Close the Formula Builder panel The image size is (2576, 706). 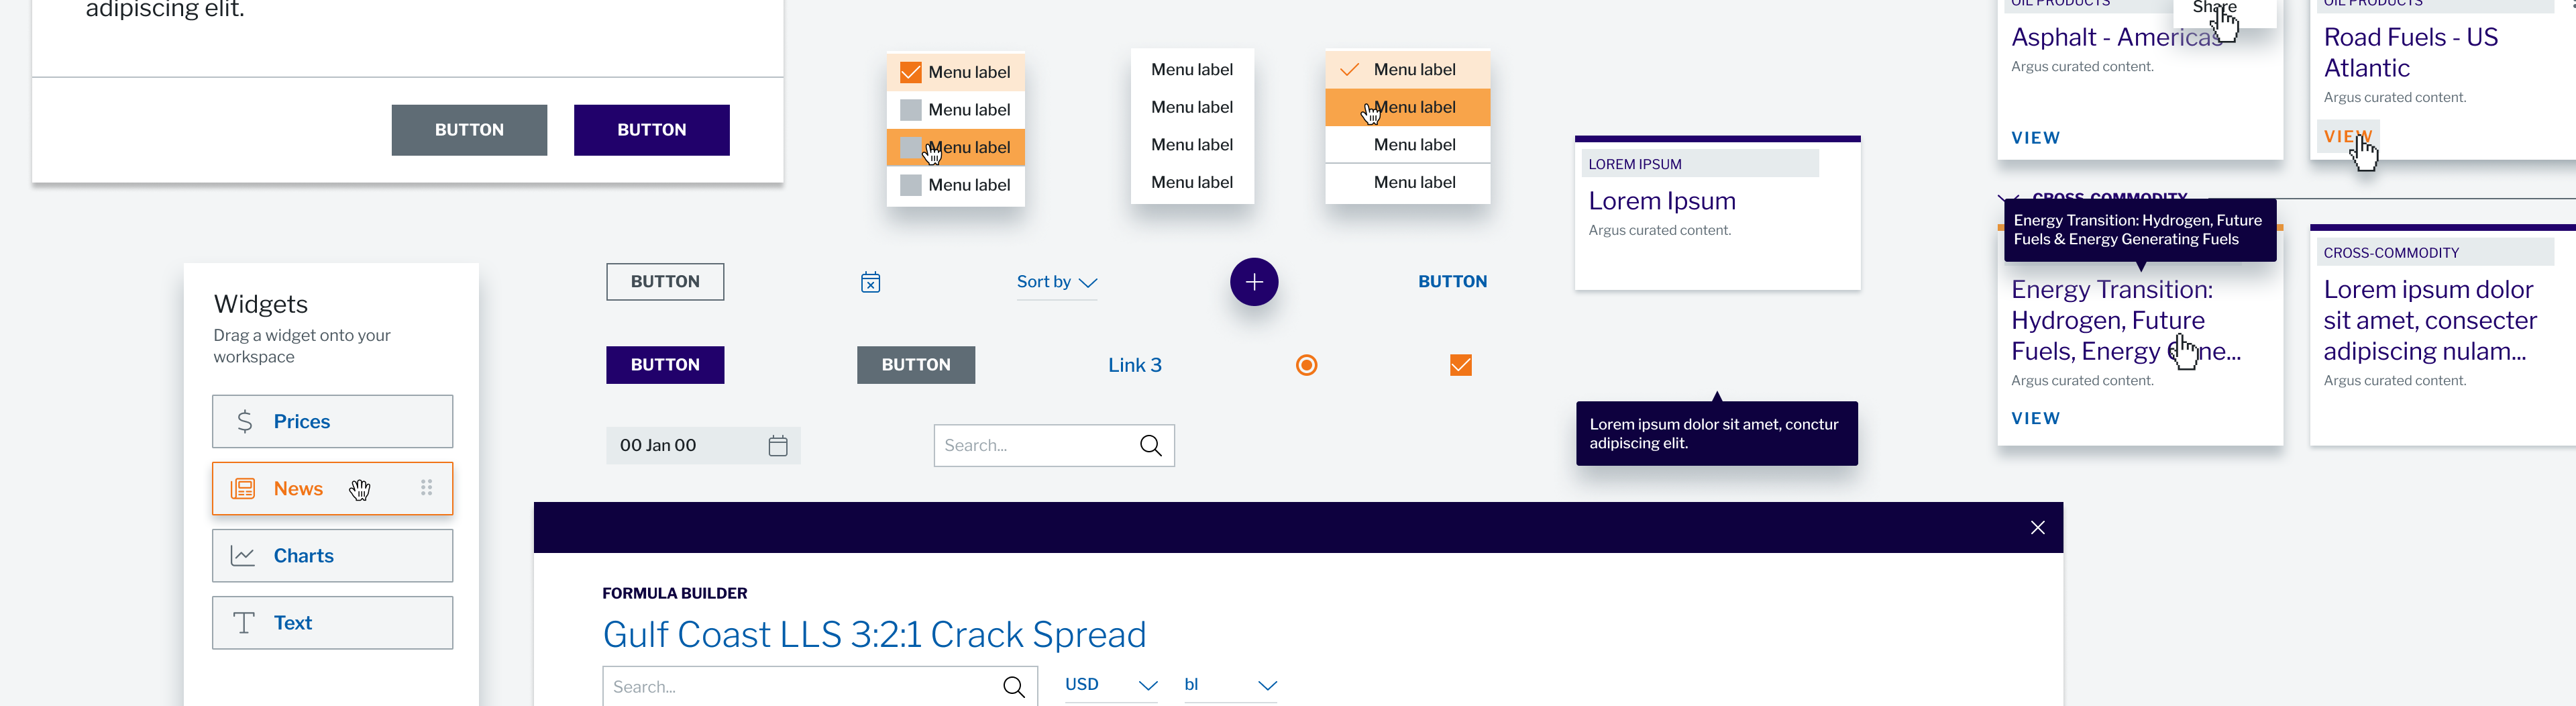point(2037,528)
